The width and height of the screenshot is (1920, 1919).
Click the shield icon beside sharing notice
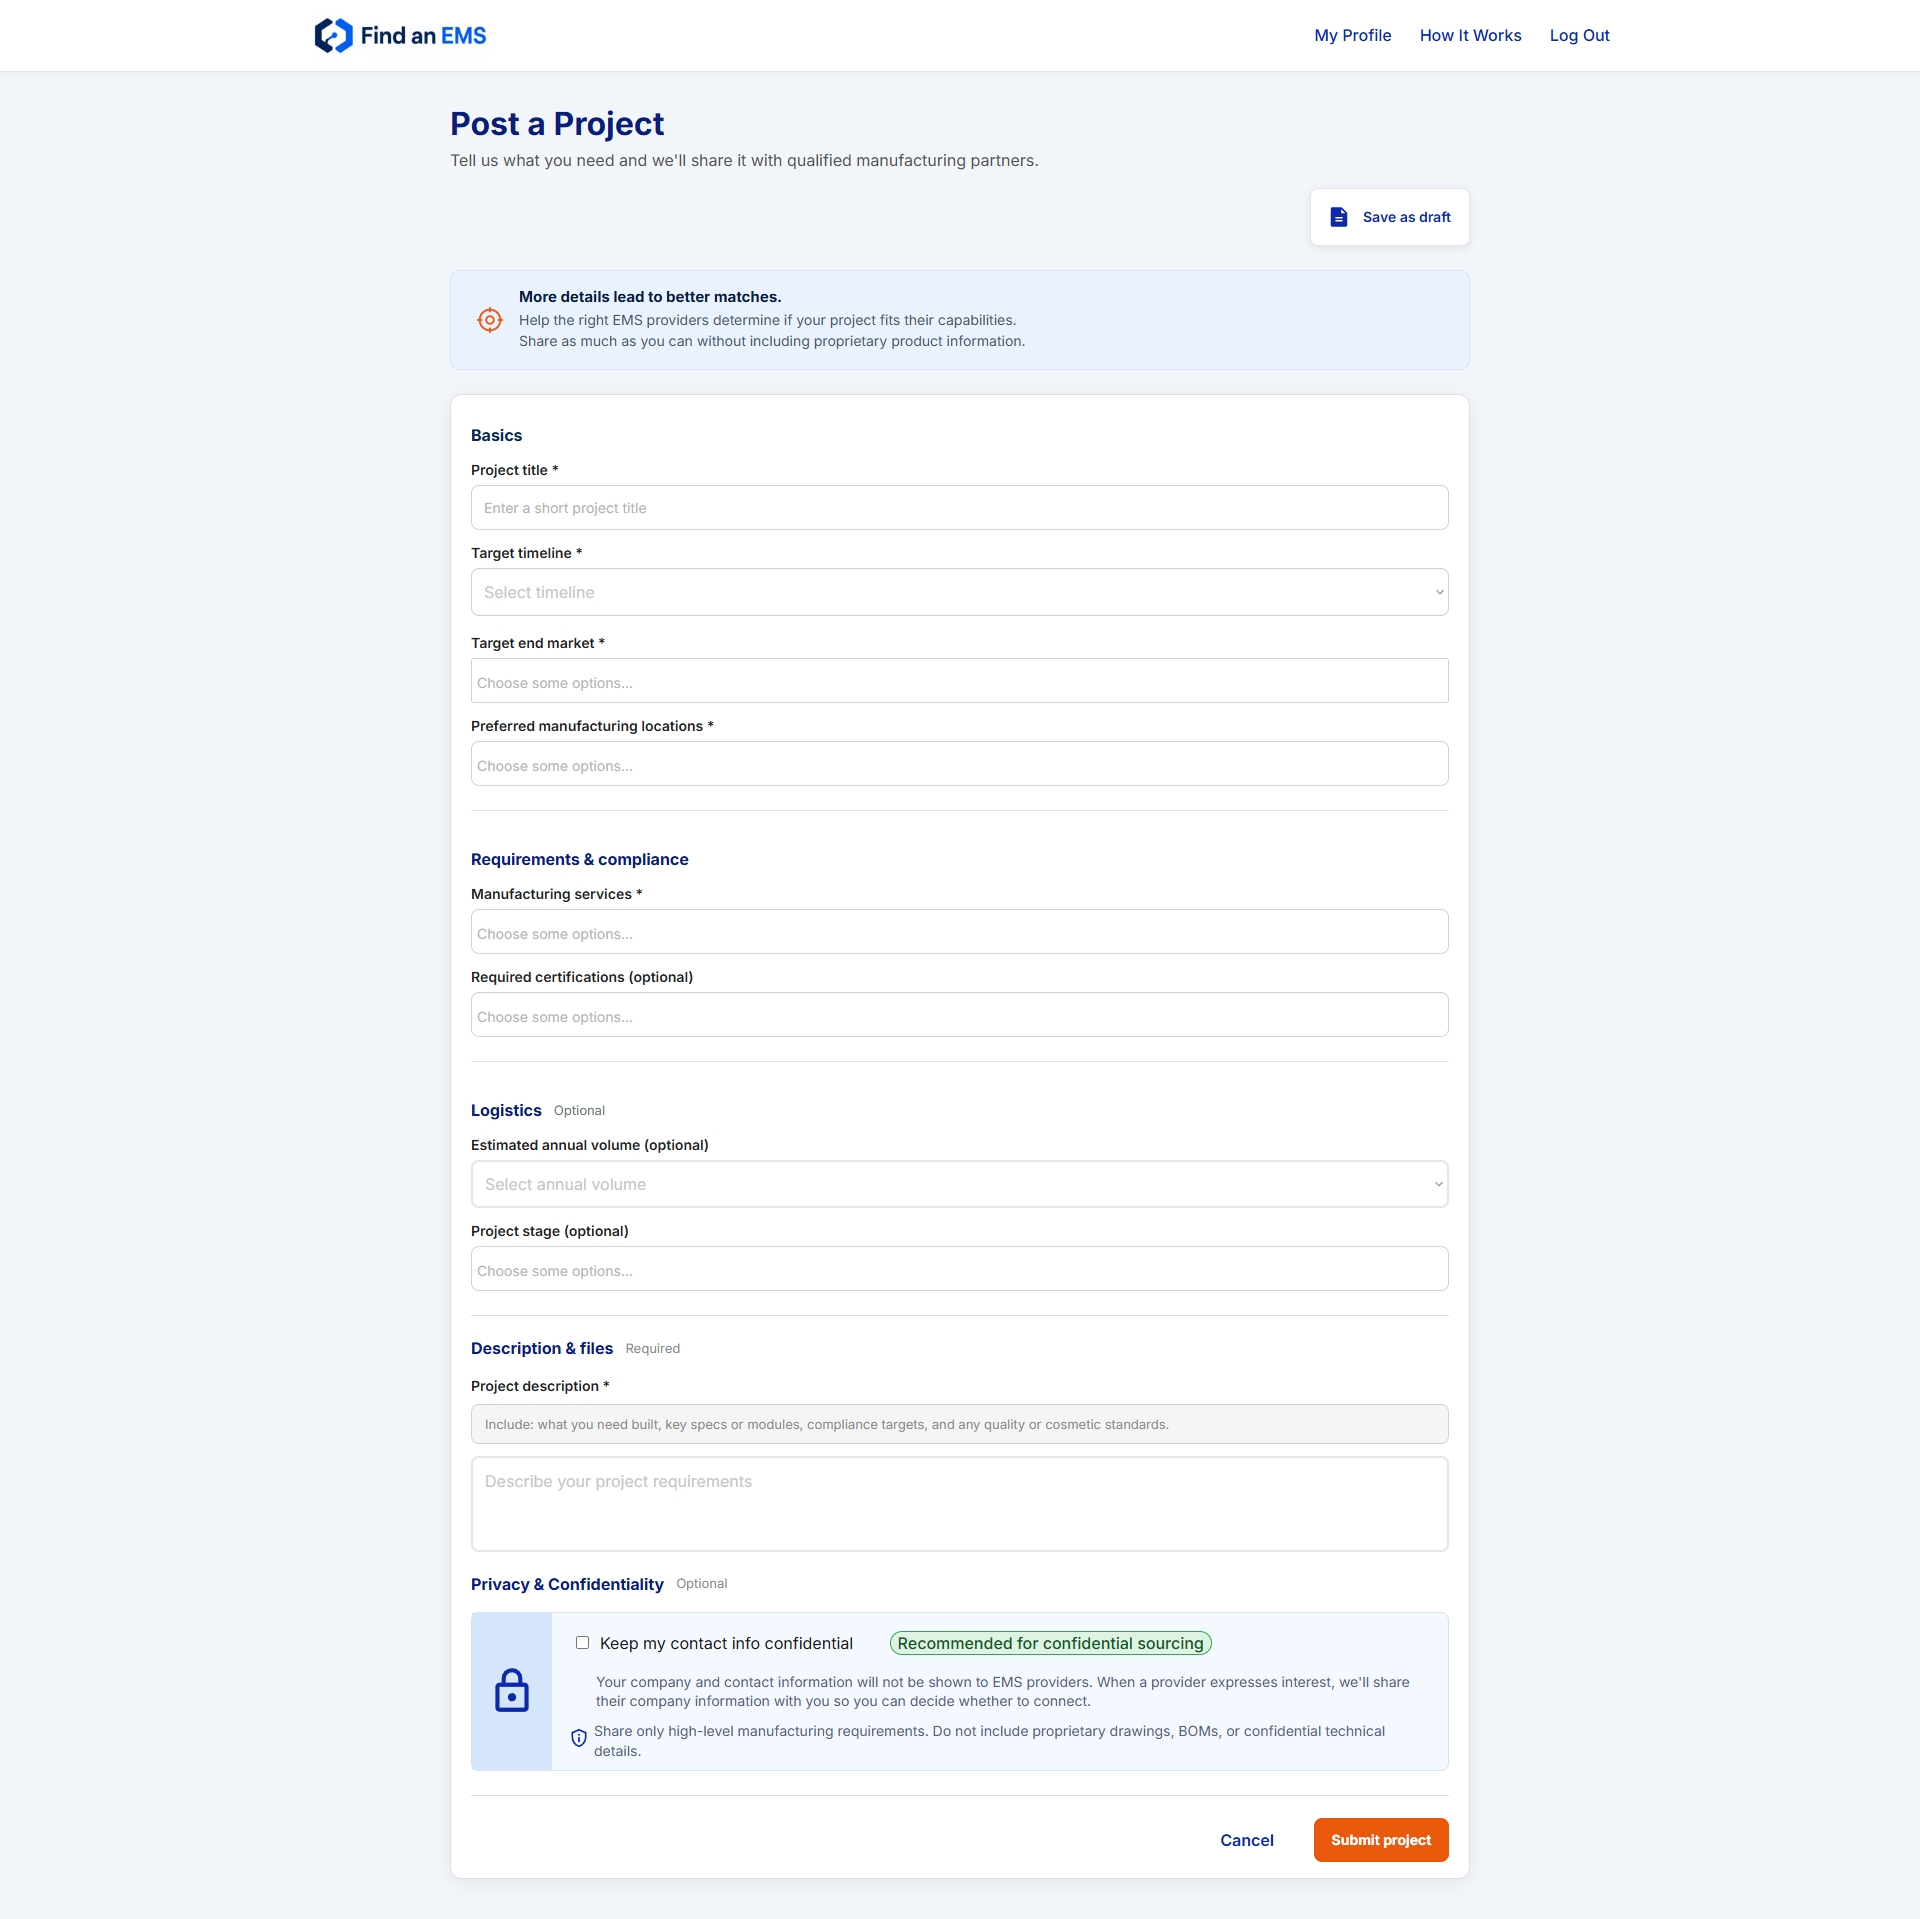579,1738
